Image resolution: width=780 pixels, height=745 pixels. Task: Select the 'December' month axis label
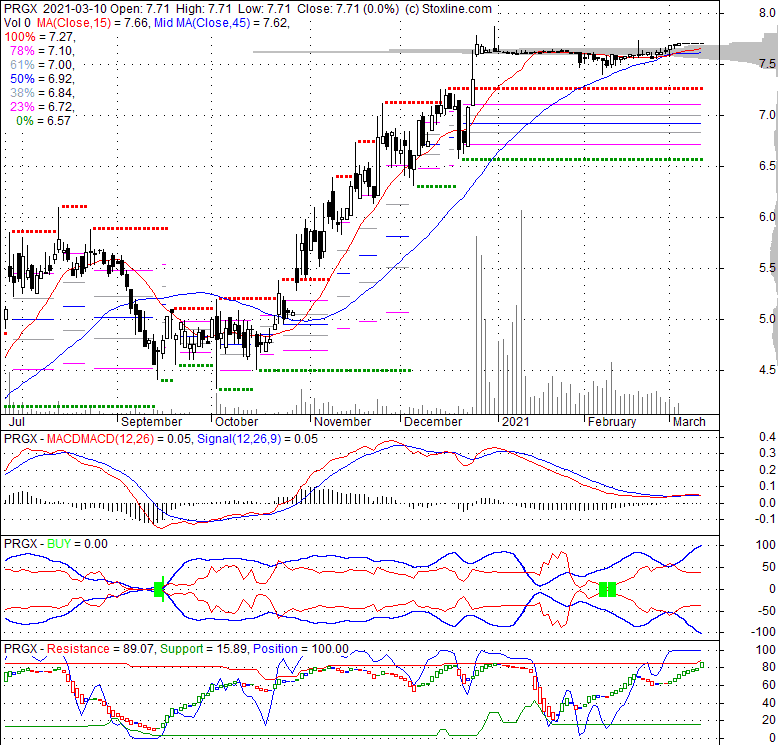pyautogui.click(x=433, y=422)
